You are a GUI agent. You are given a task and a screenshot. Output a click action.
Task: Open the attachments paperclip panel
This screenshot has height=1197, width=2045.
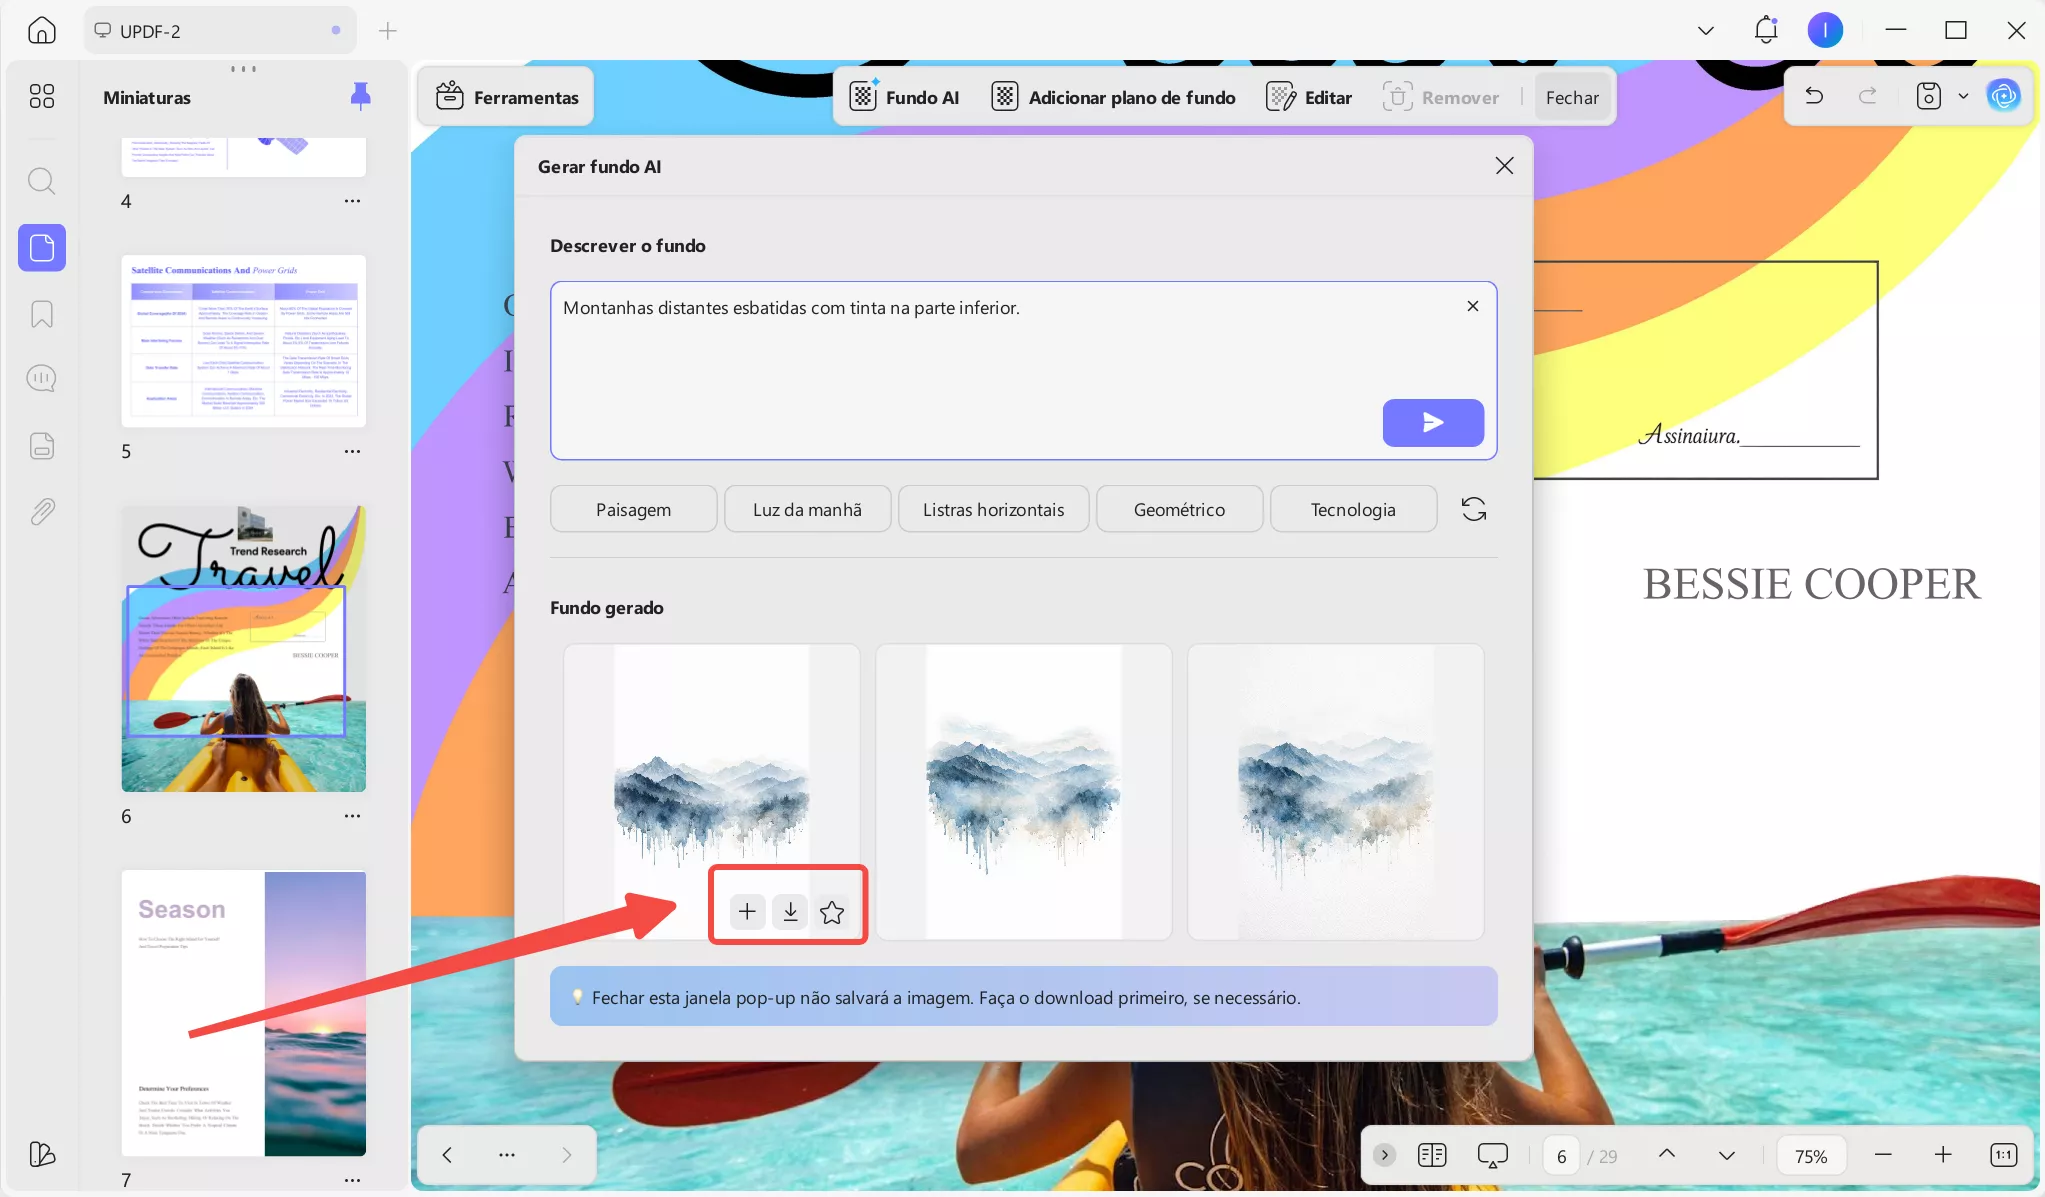41,511
